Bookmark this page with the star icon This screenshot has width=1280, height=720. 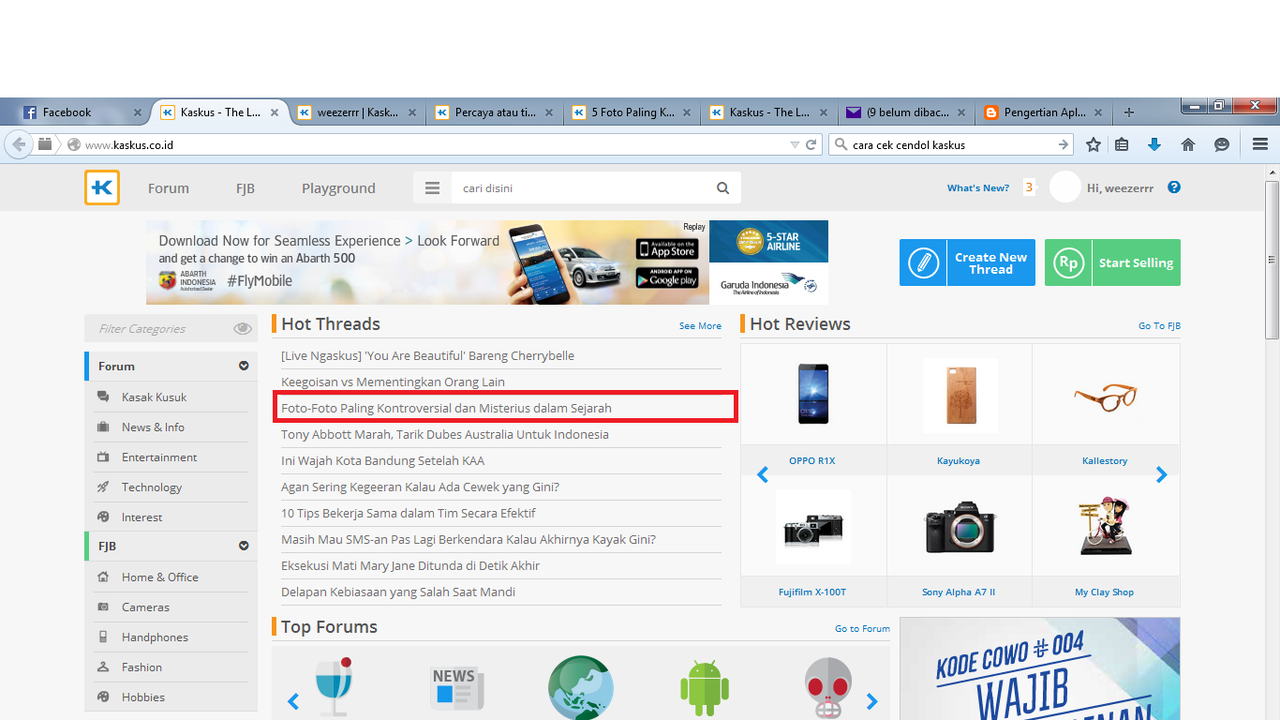coord(1093,144)
